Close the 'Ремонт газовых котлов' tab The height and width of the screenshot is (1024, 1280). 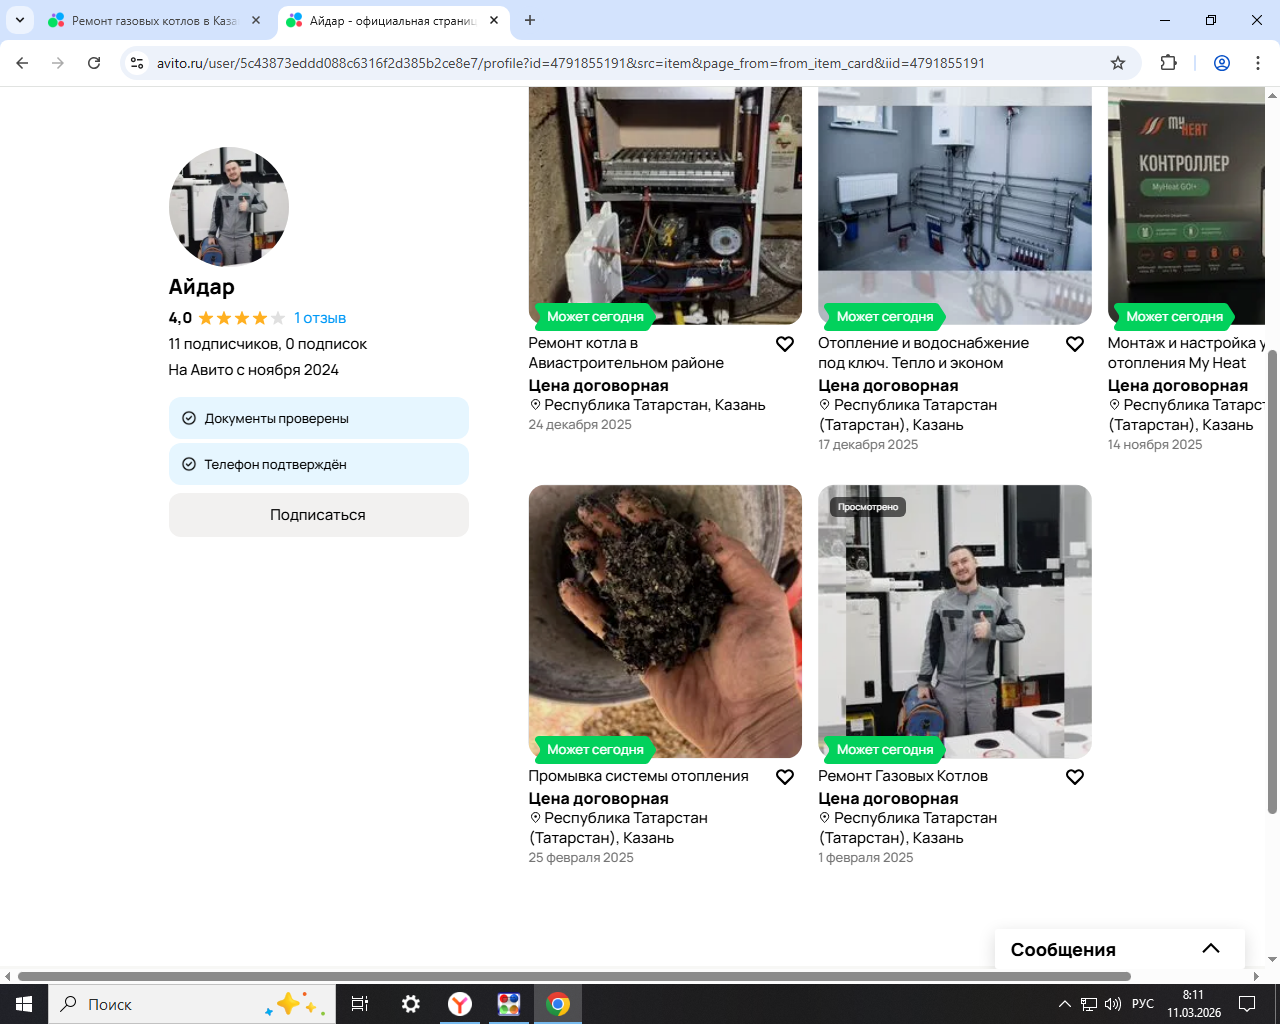point(256,20)
